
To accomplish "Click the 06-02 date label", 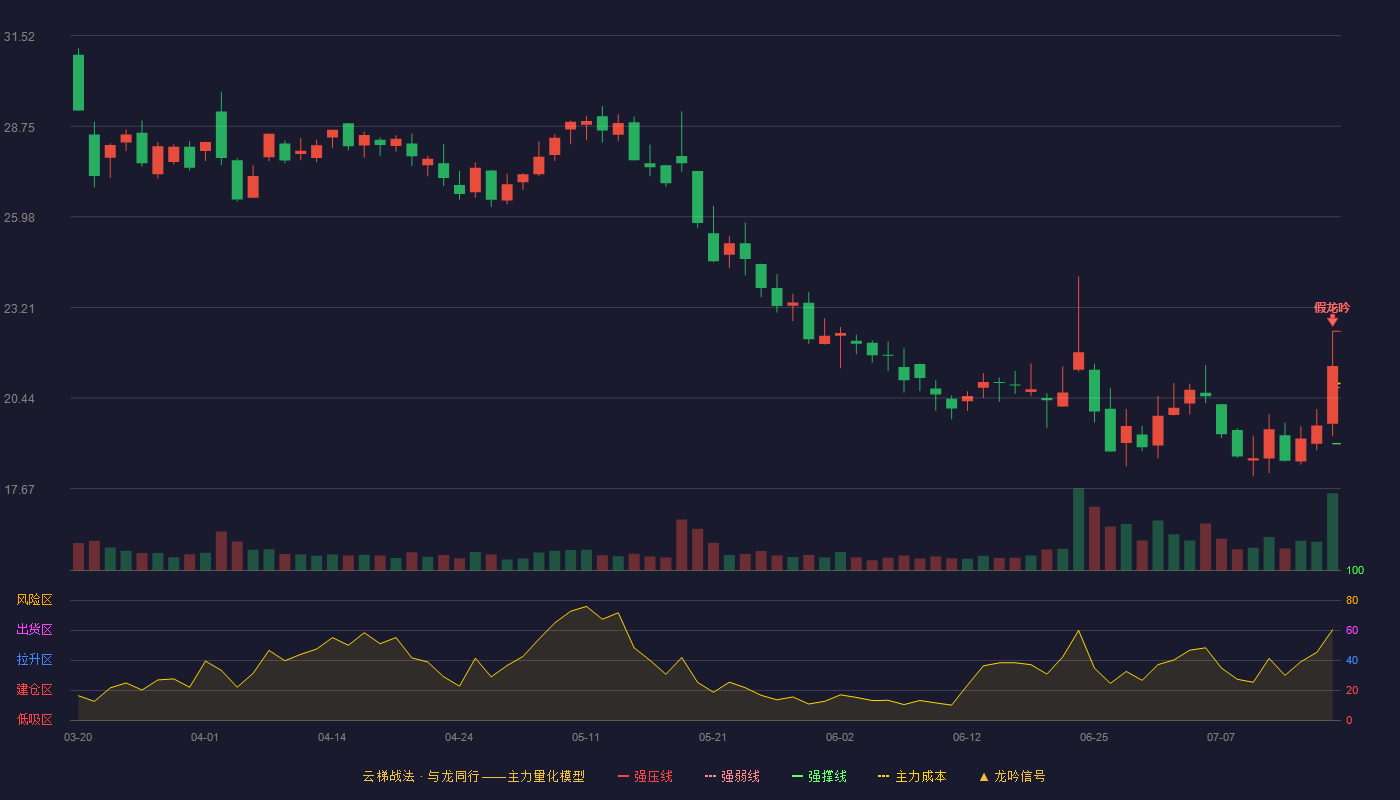I will pos(840,737).
